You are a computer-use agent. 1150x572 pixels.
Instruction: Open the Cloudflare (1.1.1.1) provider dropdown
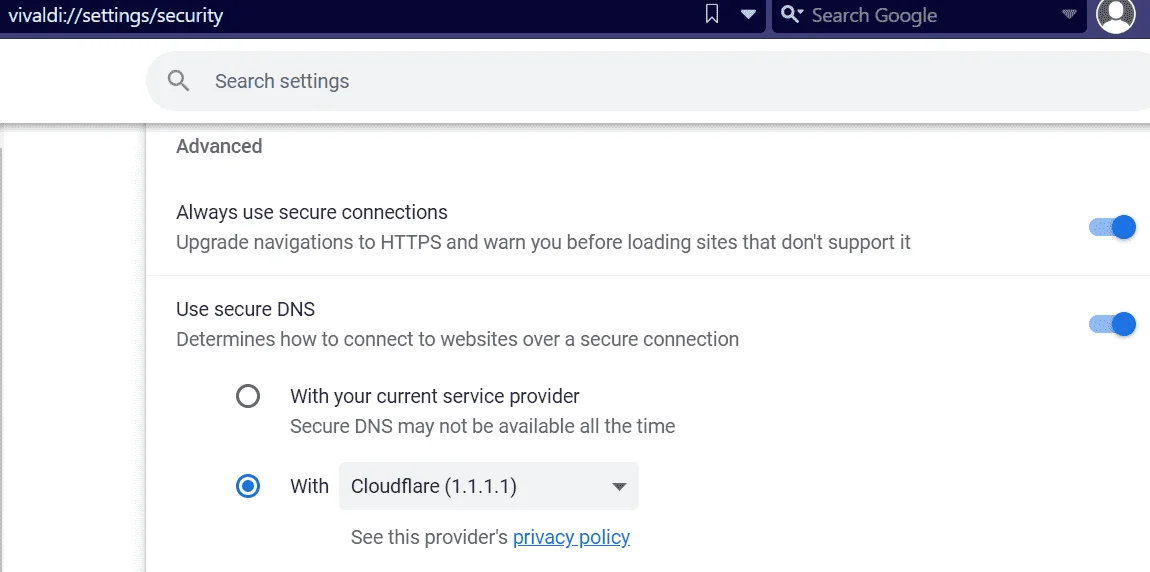point(488,485)
